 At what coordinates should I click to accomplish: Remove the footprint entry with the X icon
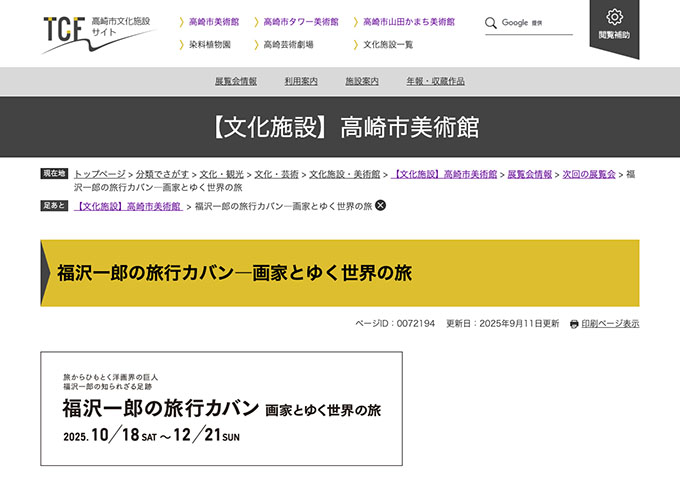[x=380, y=206]
